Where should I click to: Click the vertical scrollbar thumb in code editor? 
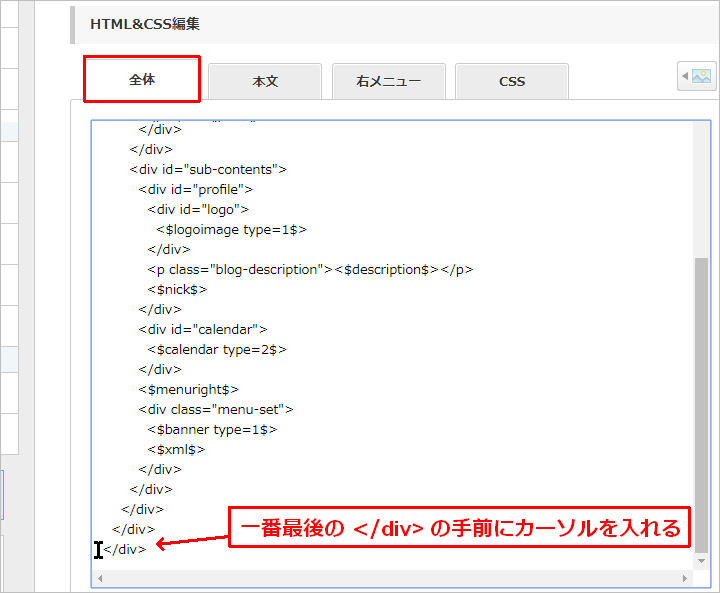point(701,404)
